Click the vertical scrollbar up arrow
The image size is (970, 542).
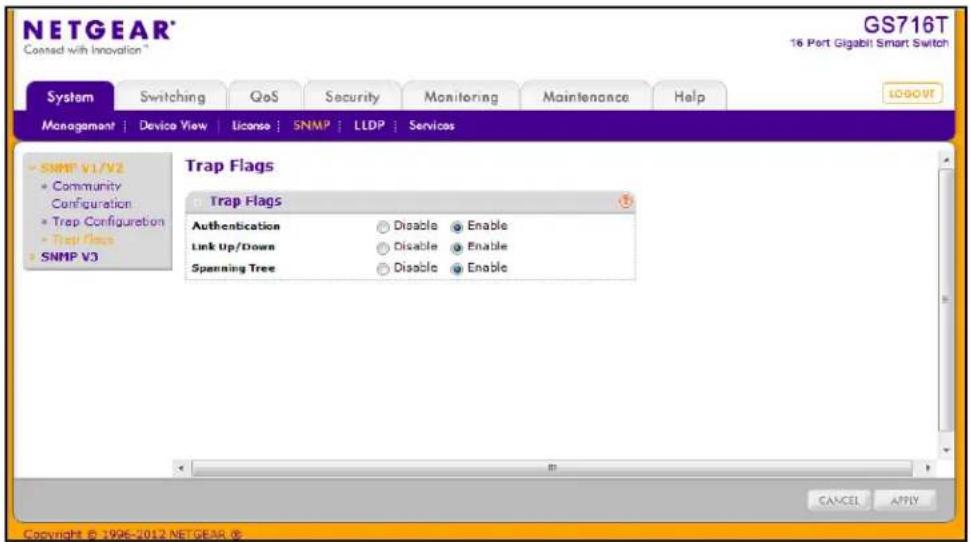click(x=946, y=160)
